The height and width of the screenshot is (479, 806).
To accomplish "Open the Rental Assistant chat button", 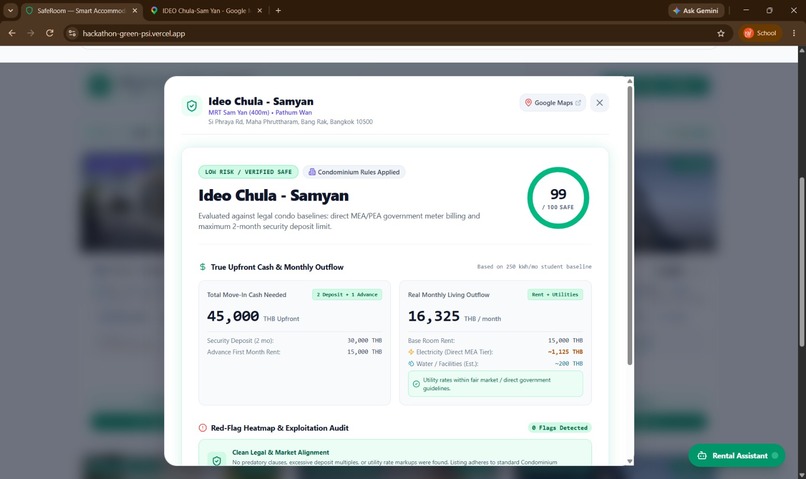I will pyautogui.click(x=737, y=455).
